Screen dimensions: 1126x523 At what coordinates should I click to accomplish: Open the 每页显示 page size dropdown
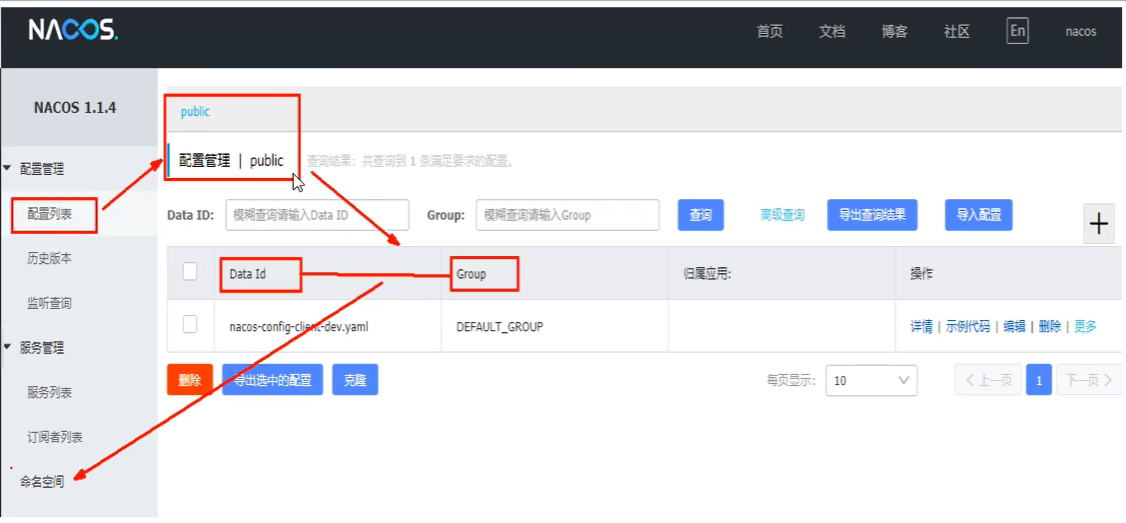click(871, 380)
